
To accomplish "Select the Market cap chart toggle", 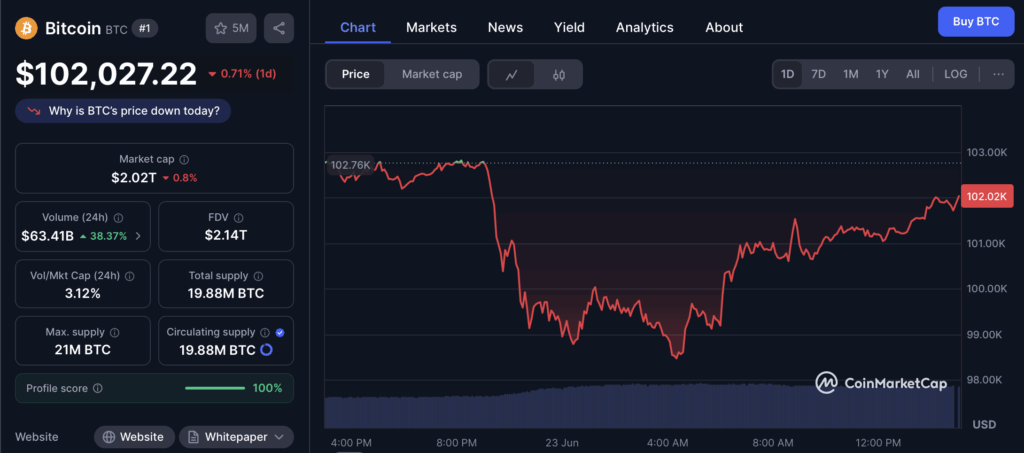I will [x=432, y=74].
